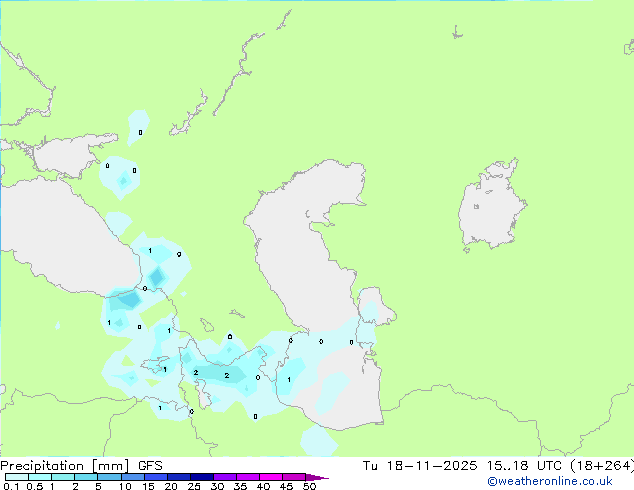This screenshot has width=634, height=490.
Task: Click the 35–40 mm legend color box
Action: coord(248,477)
